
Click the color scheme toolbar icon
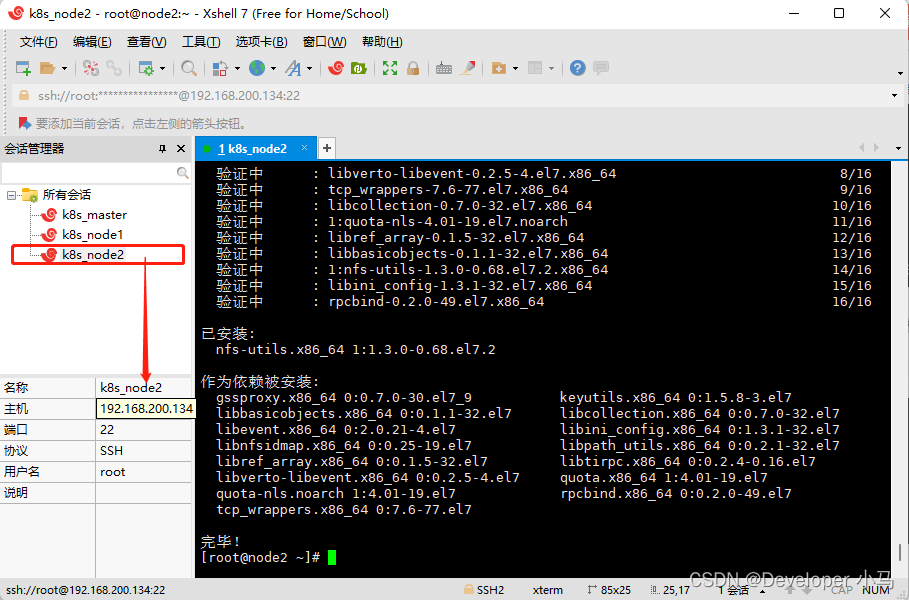(x=220, y=68)
